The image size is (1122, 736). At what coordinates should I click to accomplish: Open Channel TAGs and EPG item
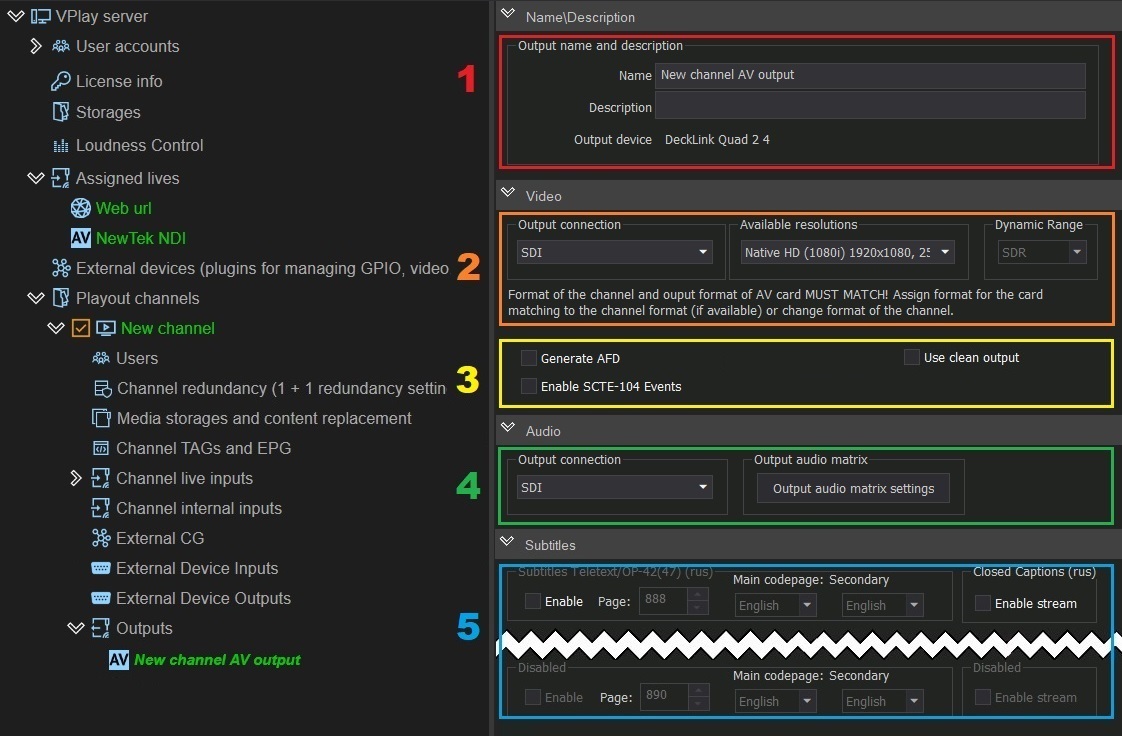tap(203, 448)
